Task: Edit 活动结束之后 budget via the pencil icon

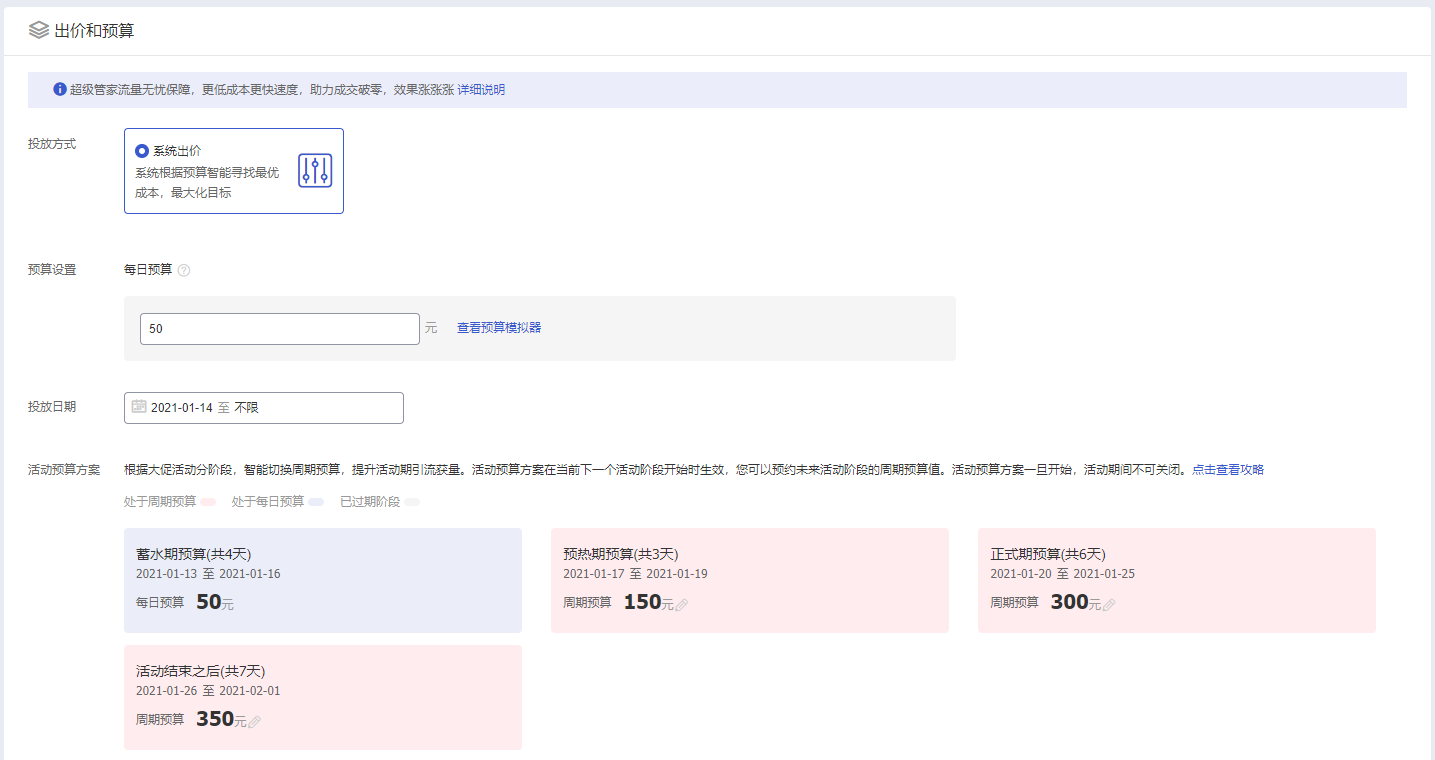Action: 257,719
